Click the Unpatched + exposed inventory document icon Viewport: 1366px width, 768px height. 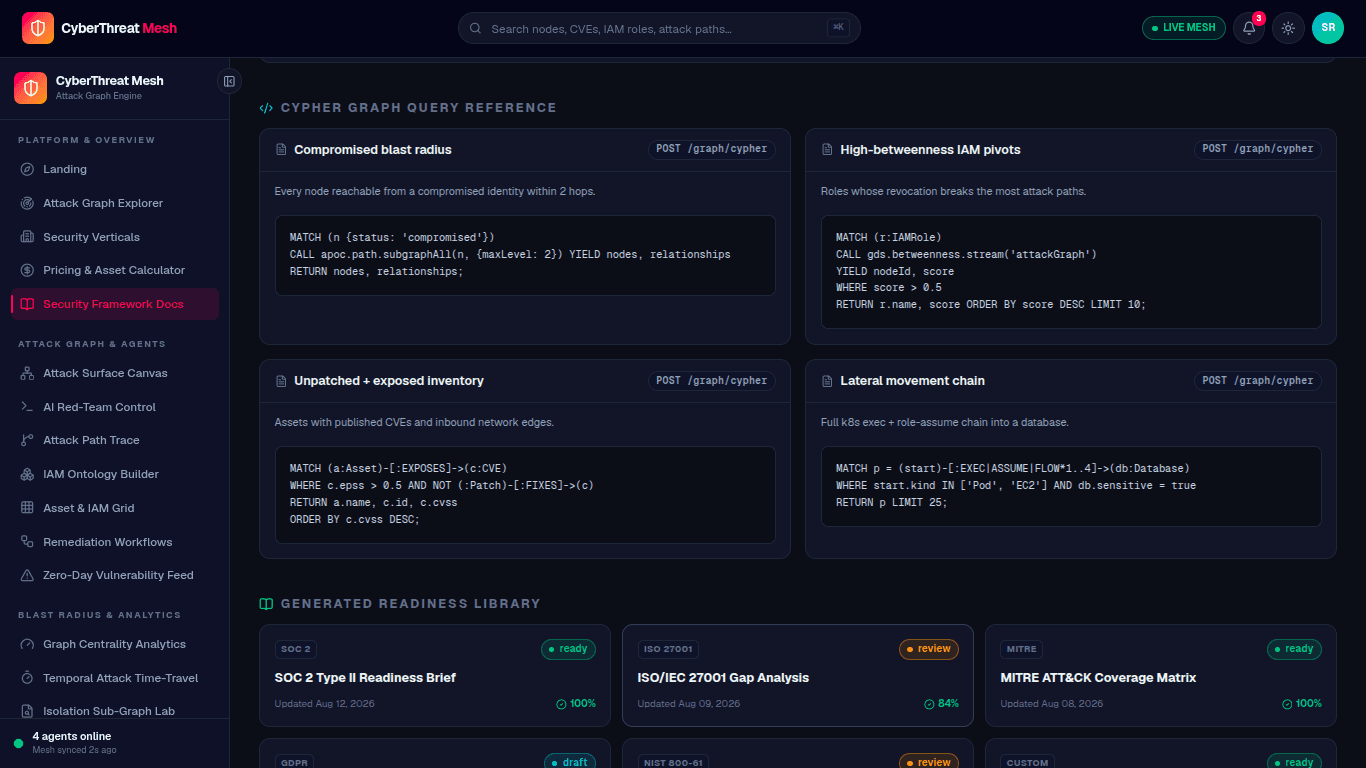pyautogui.click(x=281, y=381)
